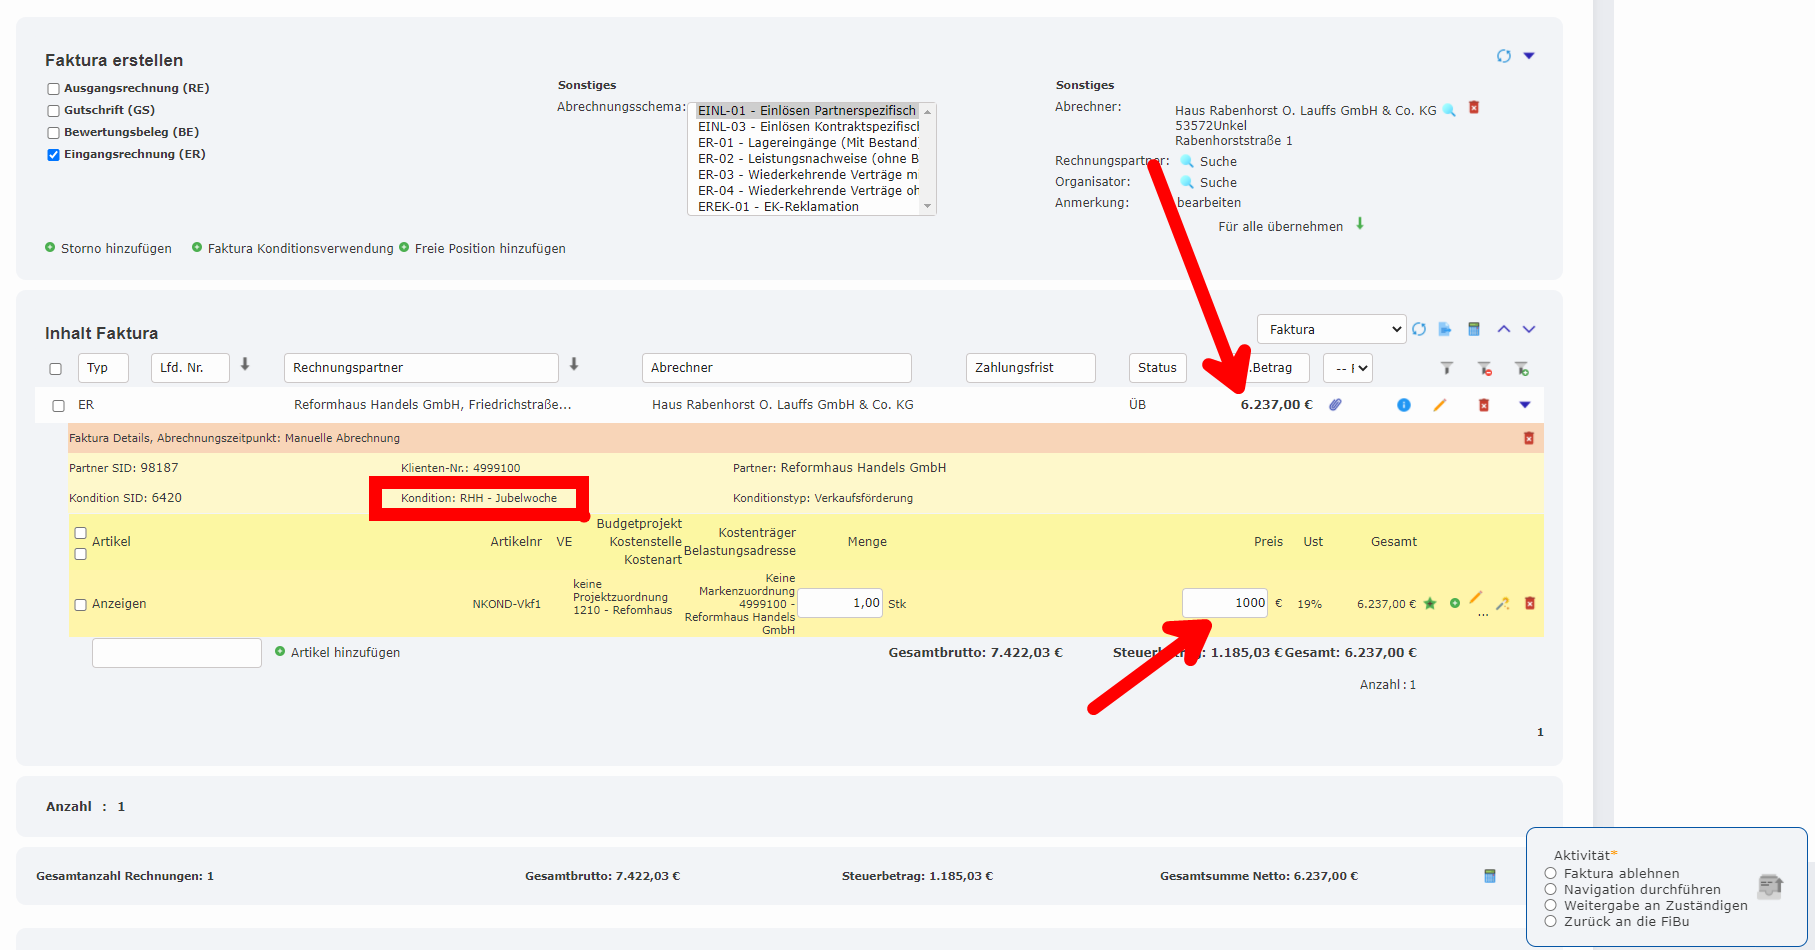This screenshot has width=1815, height=950.
Task: Select the Faktura ablehnen radio button
Action: [1551, 873]
